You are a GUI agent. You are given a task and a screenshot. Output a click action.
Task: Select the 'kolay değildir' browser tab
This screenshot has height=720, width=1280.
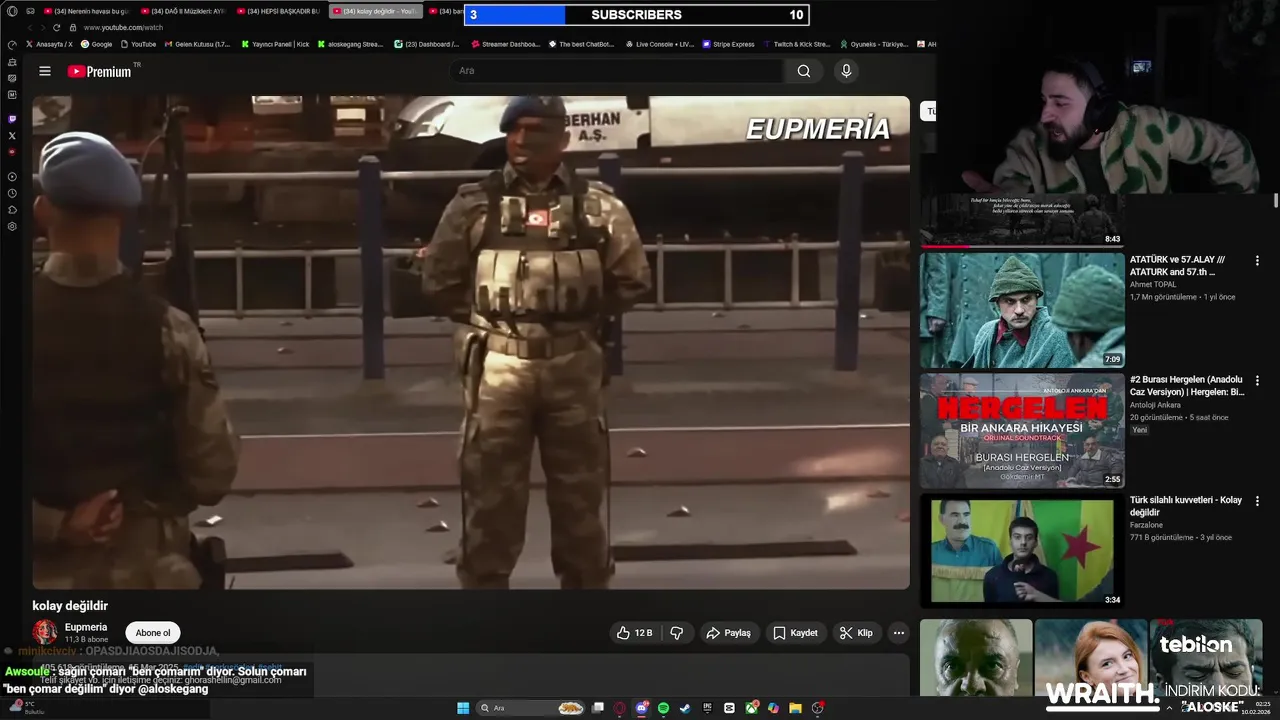(376, 11)
